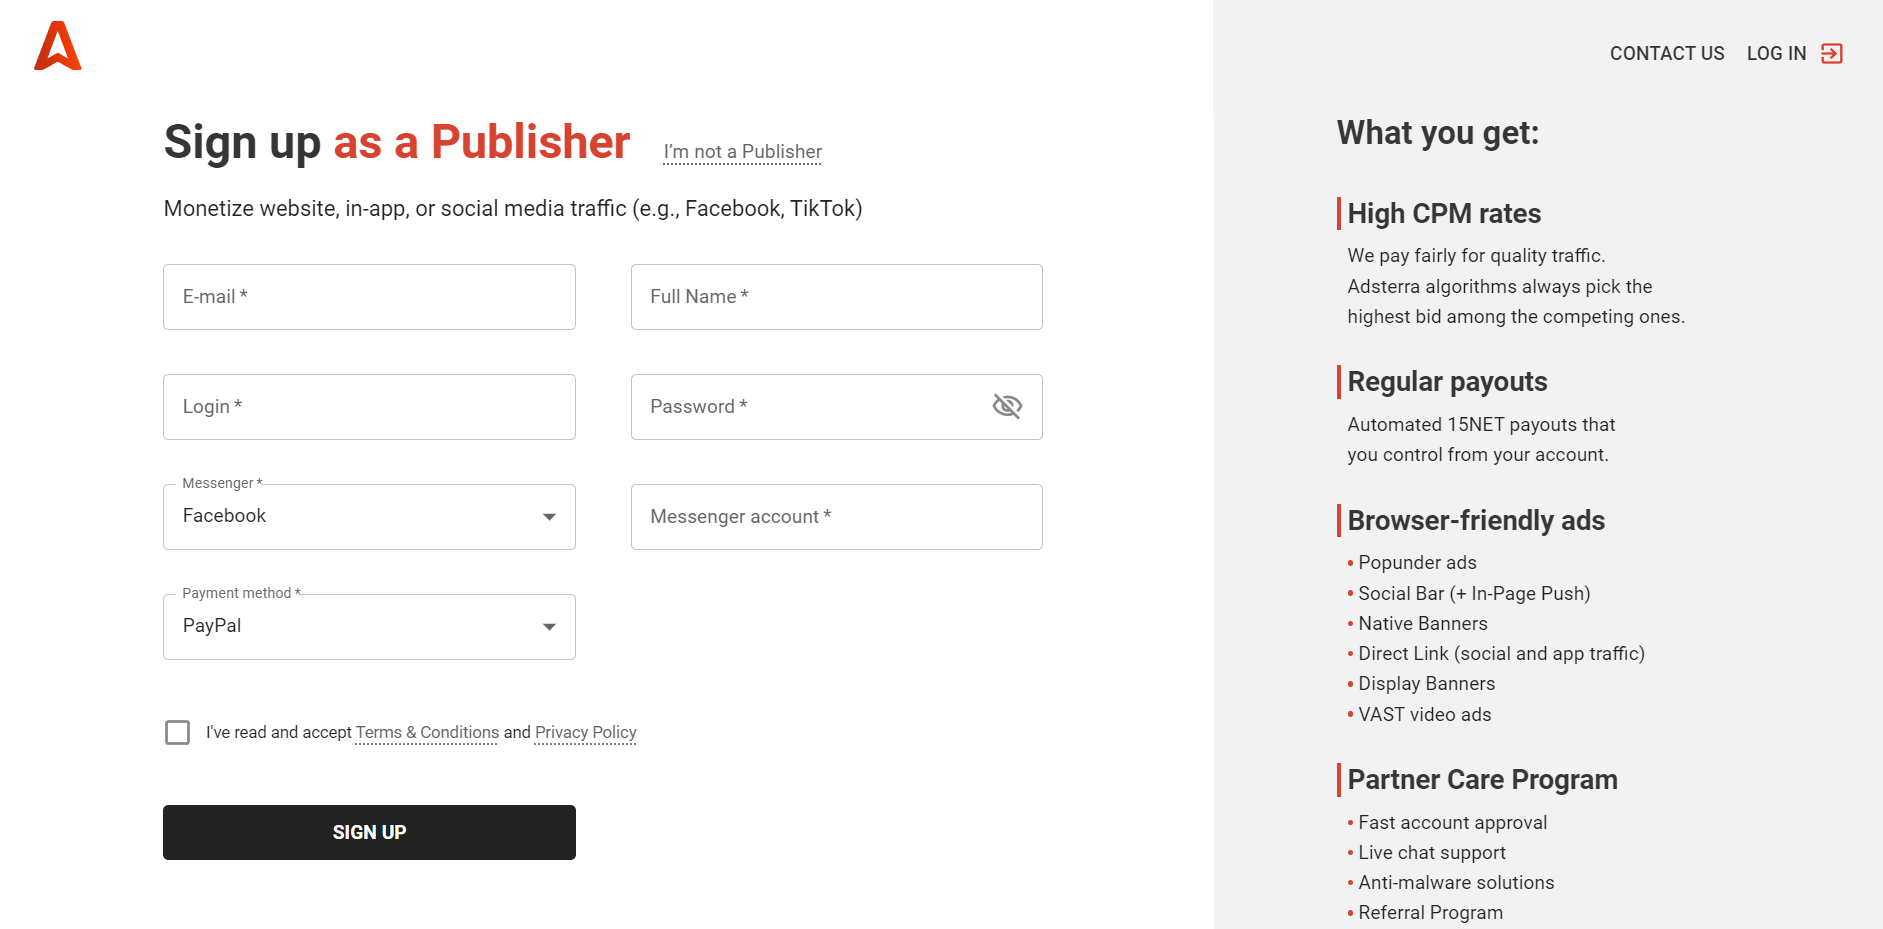Image resolution: width=1883 pixels, height=929 pixels.
Task: Open the CONTACT US menu item
Action: (x=1666, y=53)
